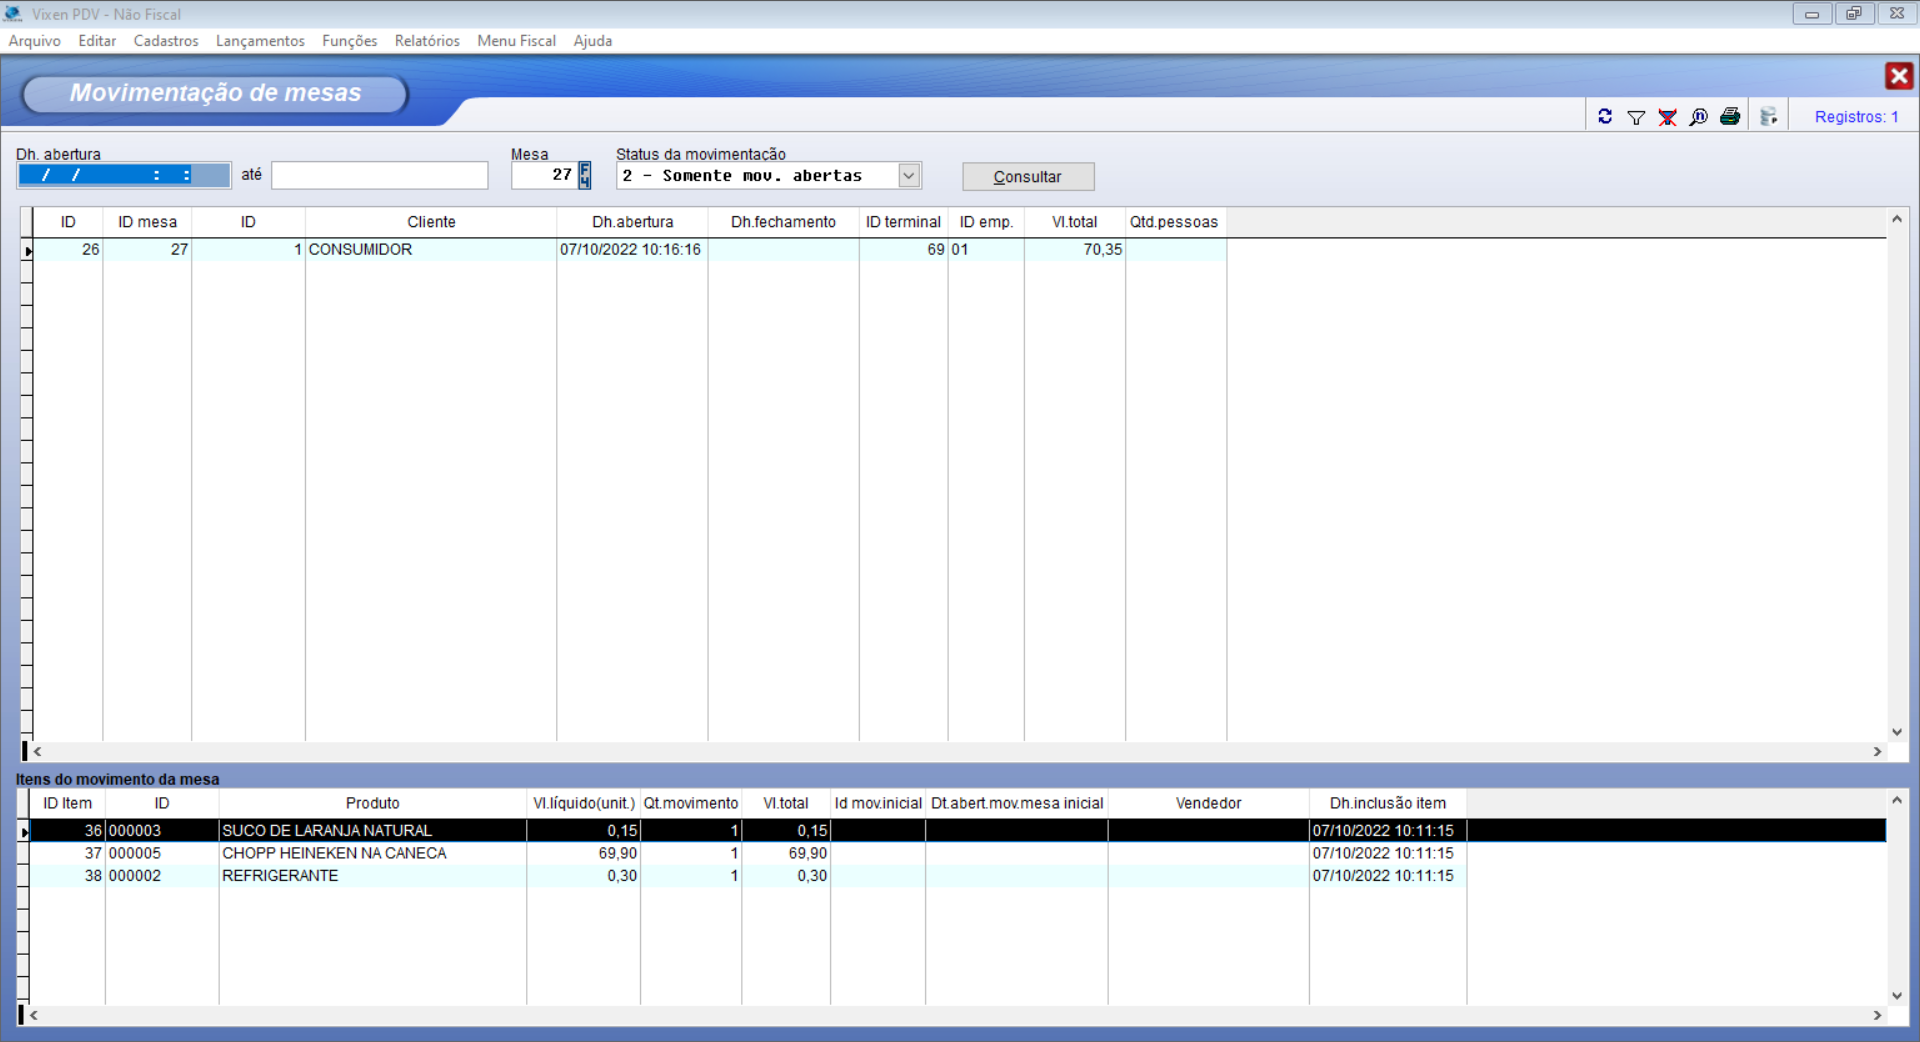Open the Menu Fiscal menu
1920x1042 pixels.
tap(516, 41)
